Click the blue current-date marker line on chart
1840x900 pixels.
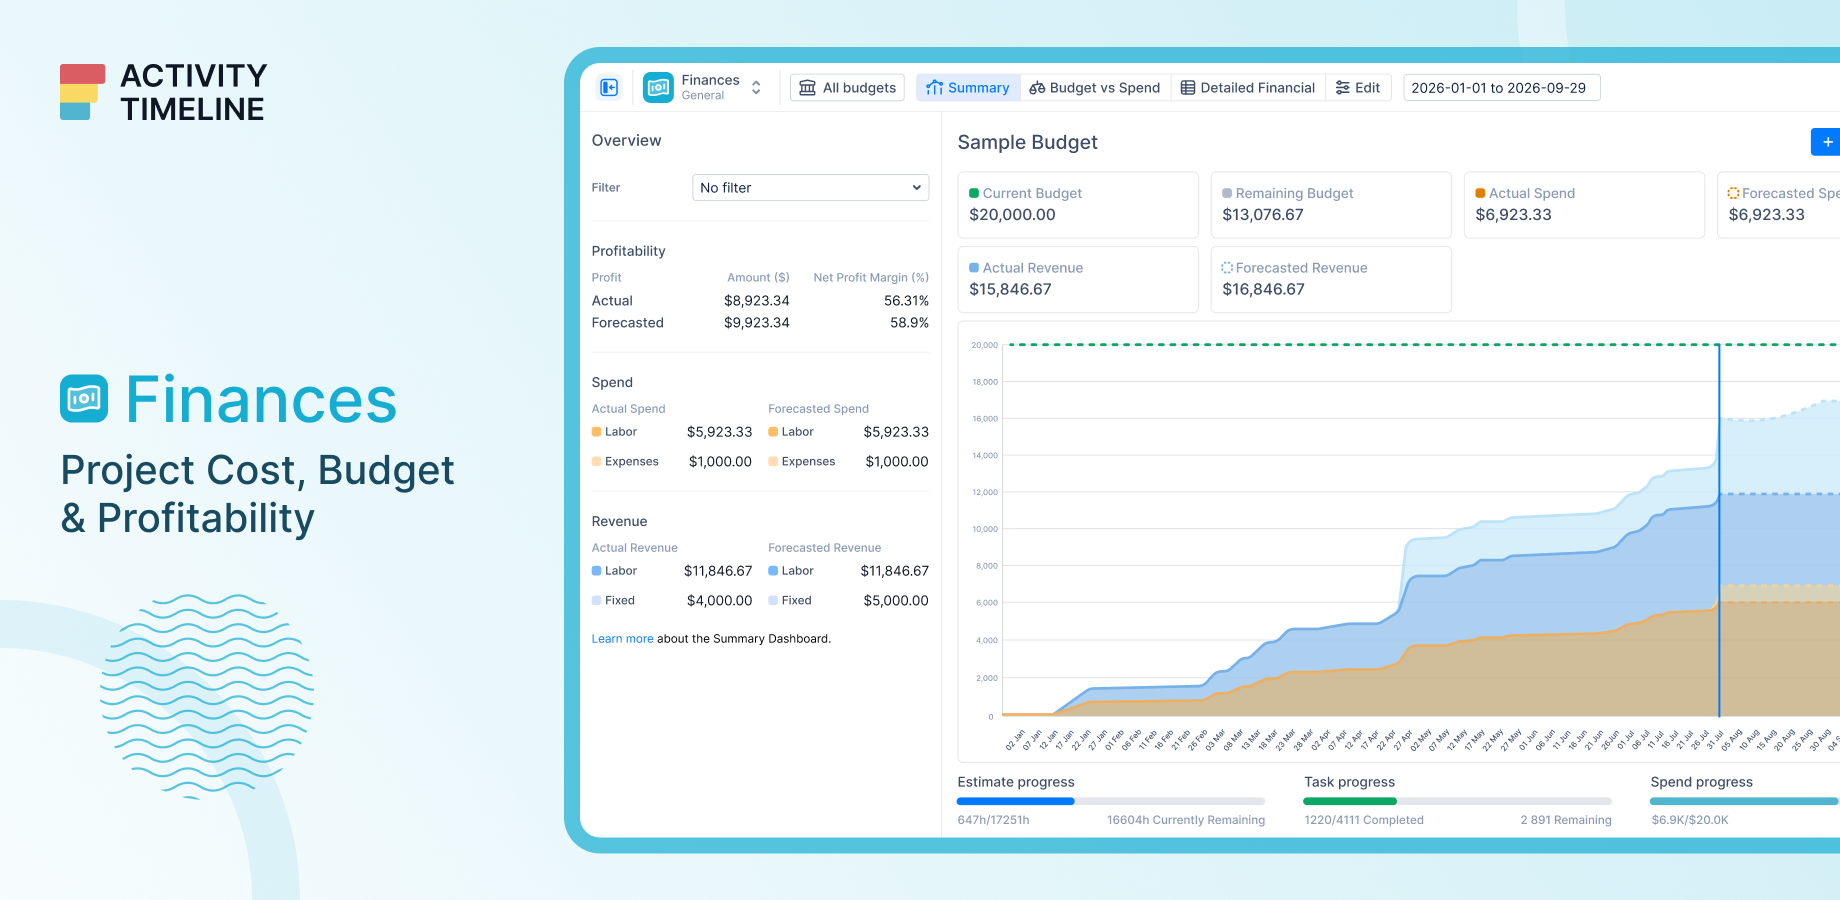click(1719, 530)
